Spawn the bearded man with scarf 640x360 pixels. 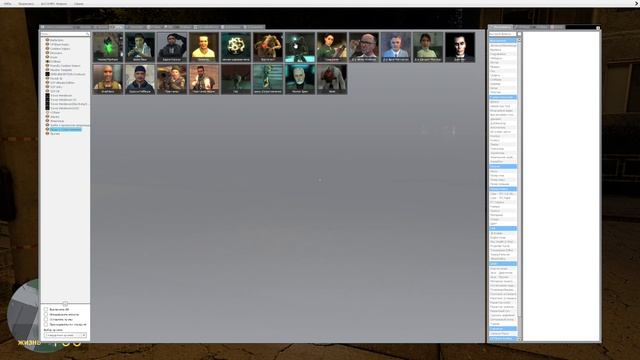click(204, 79)
